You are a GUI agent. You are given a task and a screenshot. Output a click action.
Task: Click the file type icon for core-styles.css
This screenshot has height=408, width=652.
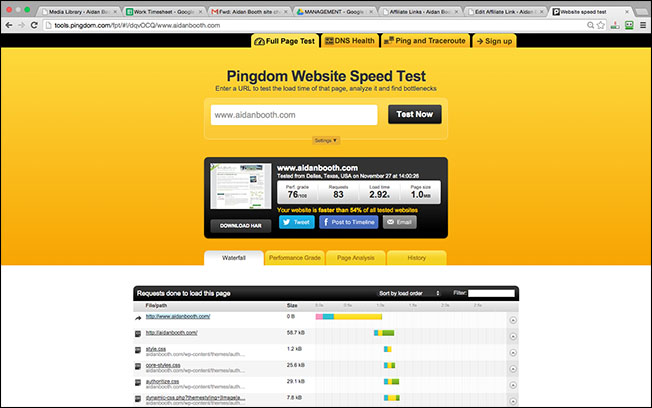138,366
